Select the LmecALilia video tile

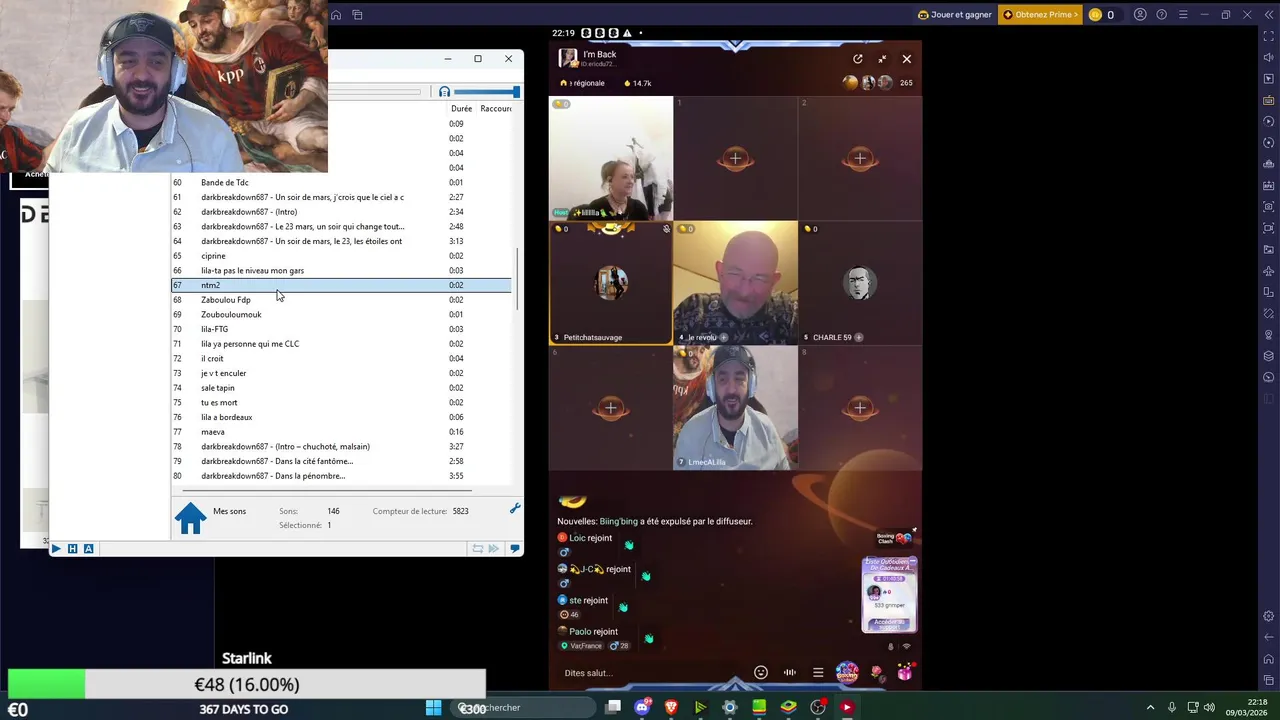tap(736, 407)
